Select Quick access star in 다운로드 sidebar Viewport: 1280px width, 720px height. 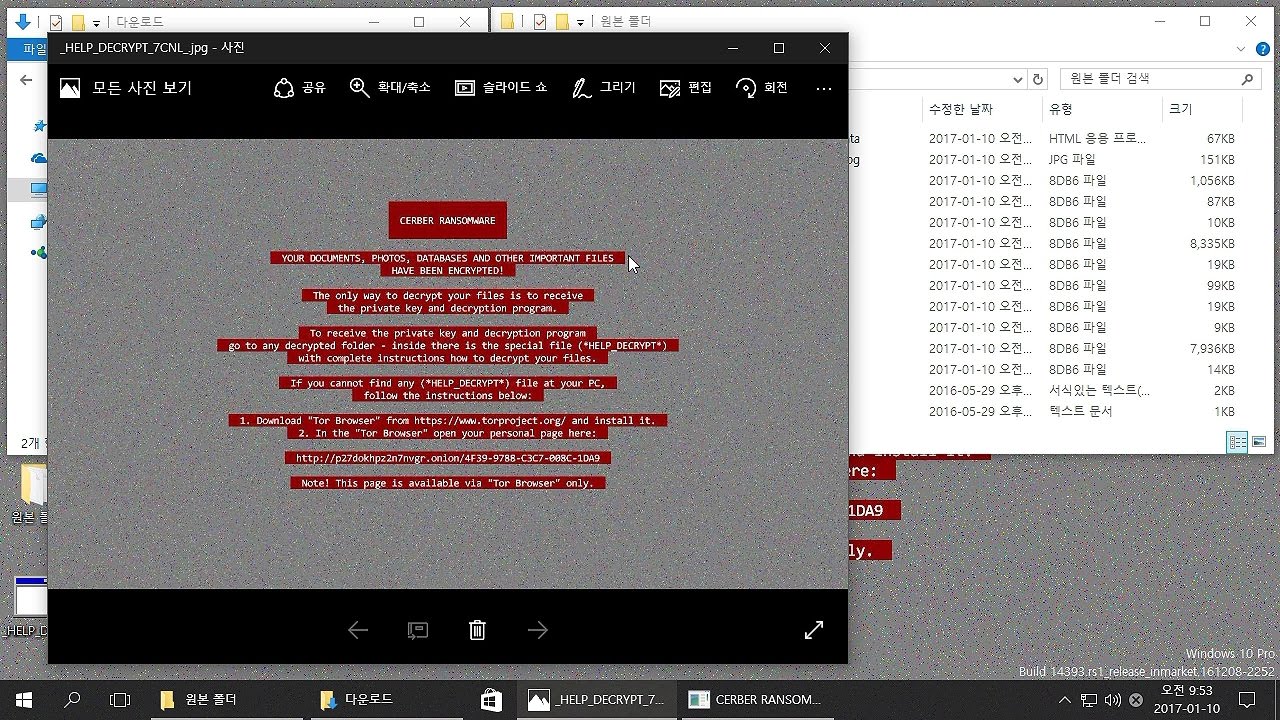[x=40, y=126]
